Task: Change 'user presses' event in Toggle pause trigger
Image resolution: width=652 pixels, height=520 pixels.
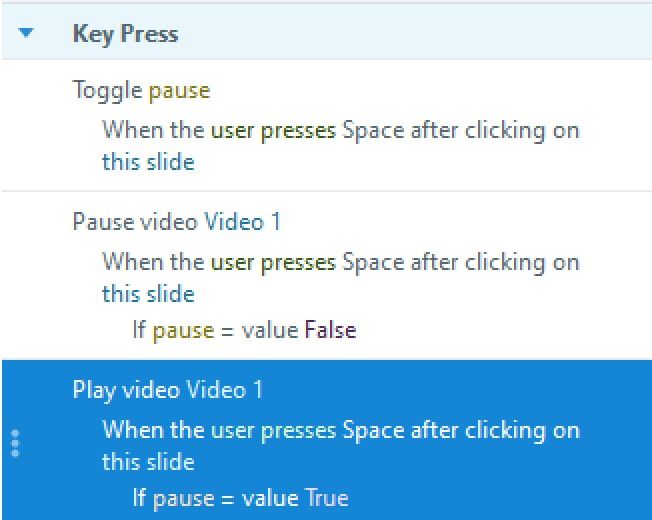Action: point(273,130)
